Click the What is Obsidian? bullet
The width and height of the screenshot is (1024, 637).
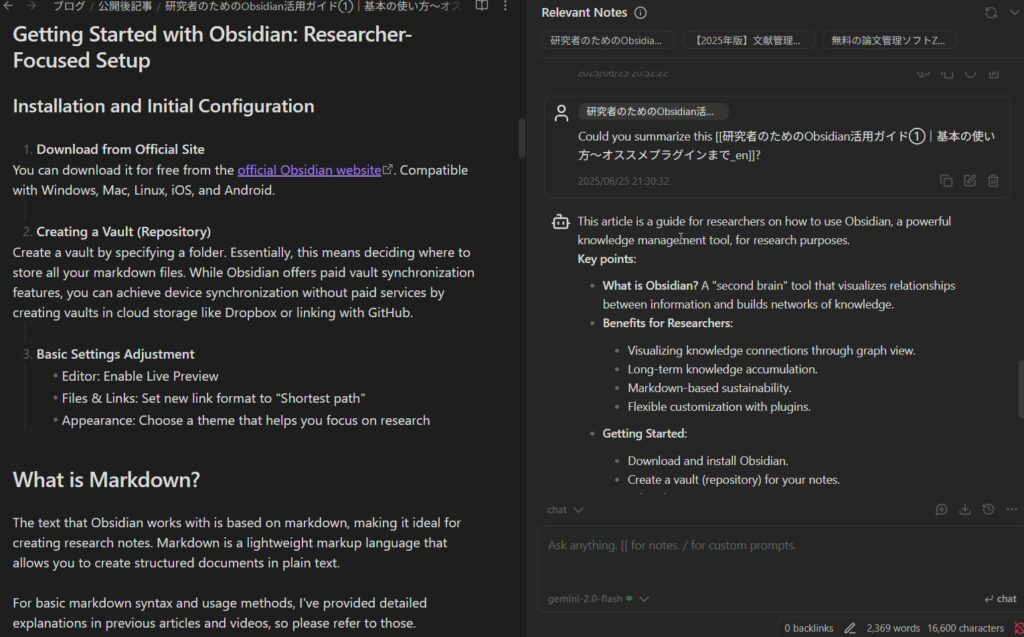(778, 295)
